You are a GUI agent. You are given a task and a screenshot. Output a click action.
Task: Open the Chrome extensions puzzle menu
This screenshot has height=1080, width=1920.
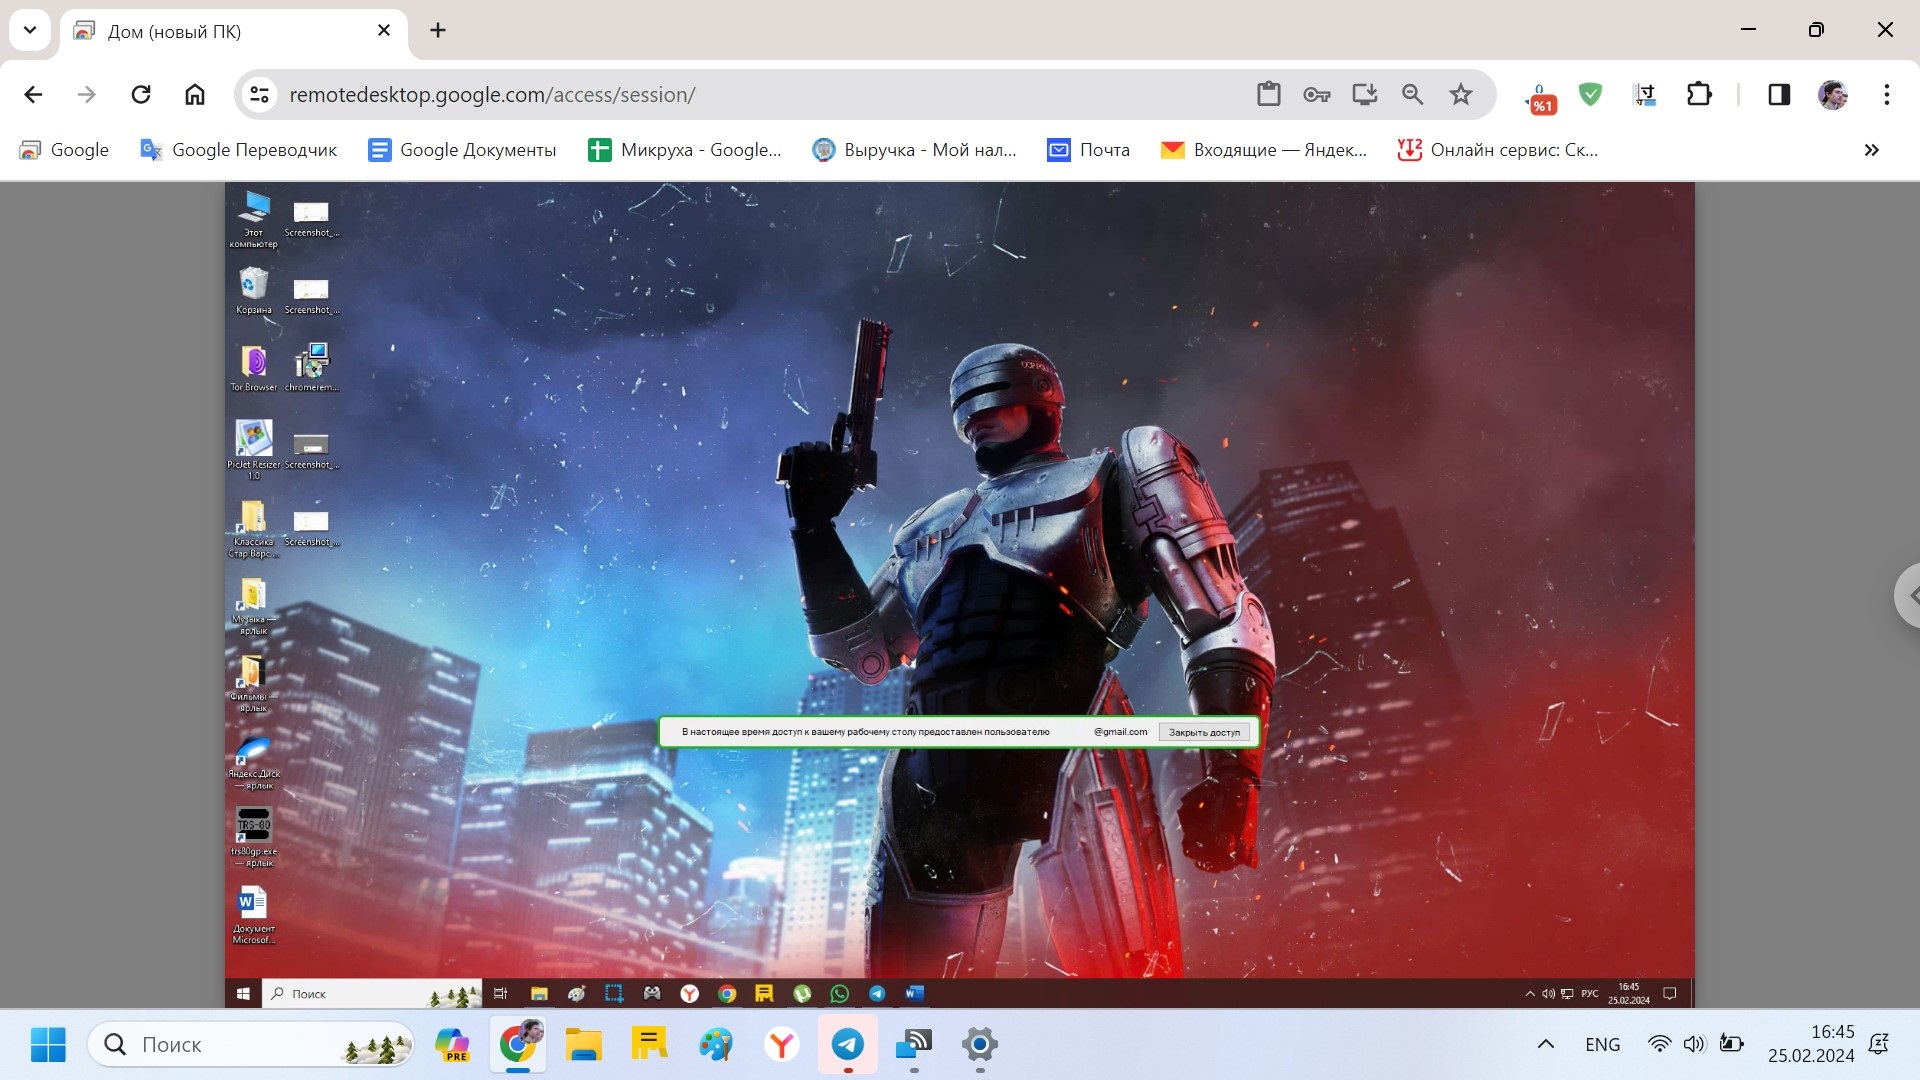point(1699,94)
